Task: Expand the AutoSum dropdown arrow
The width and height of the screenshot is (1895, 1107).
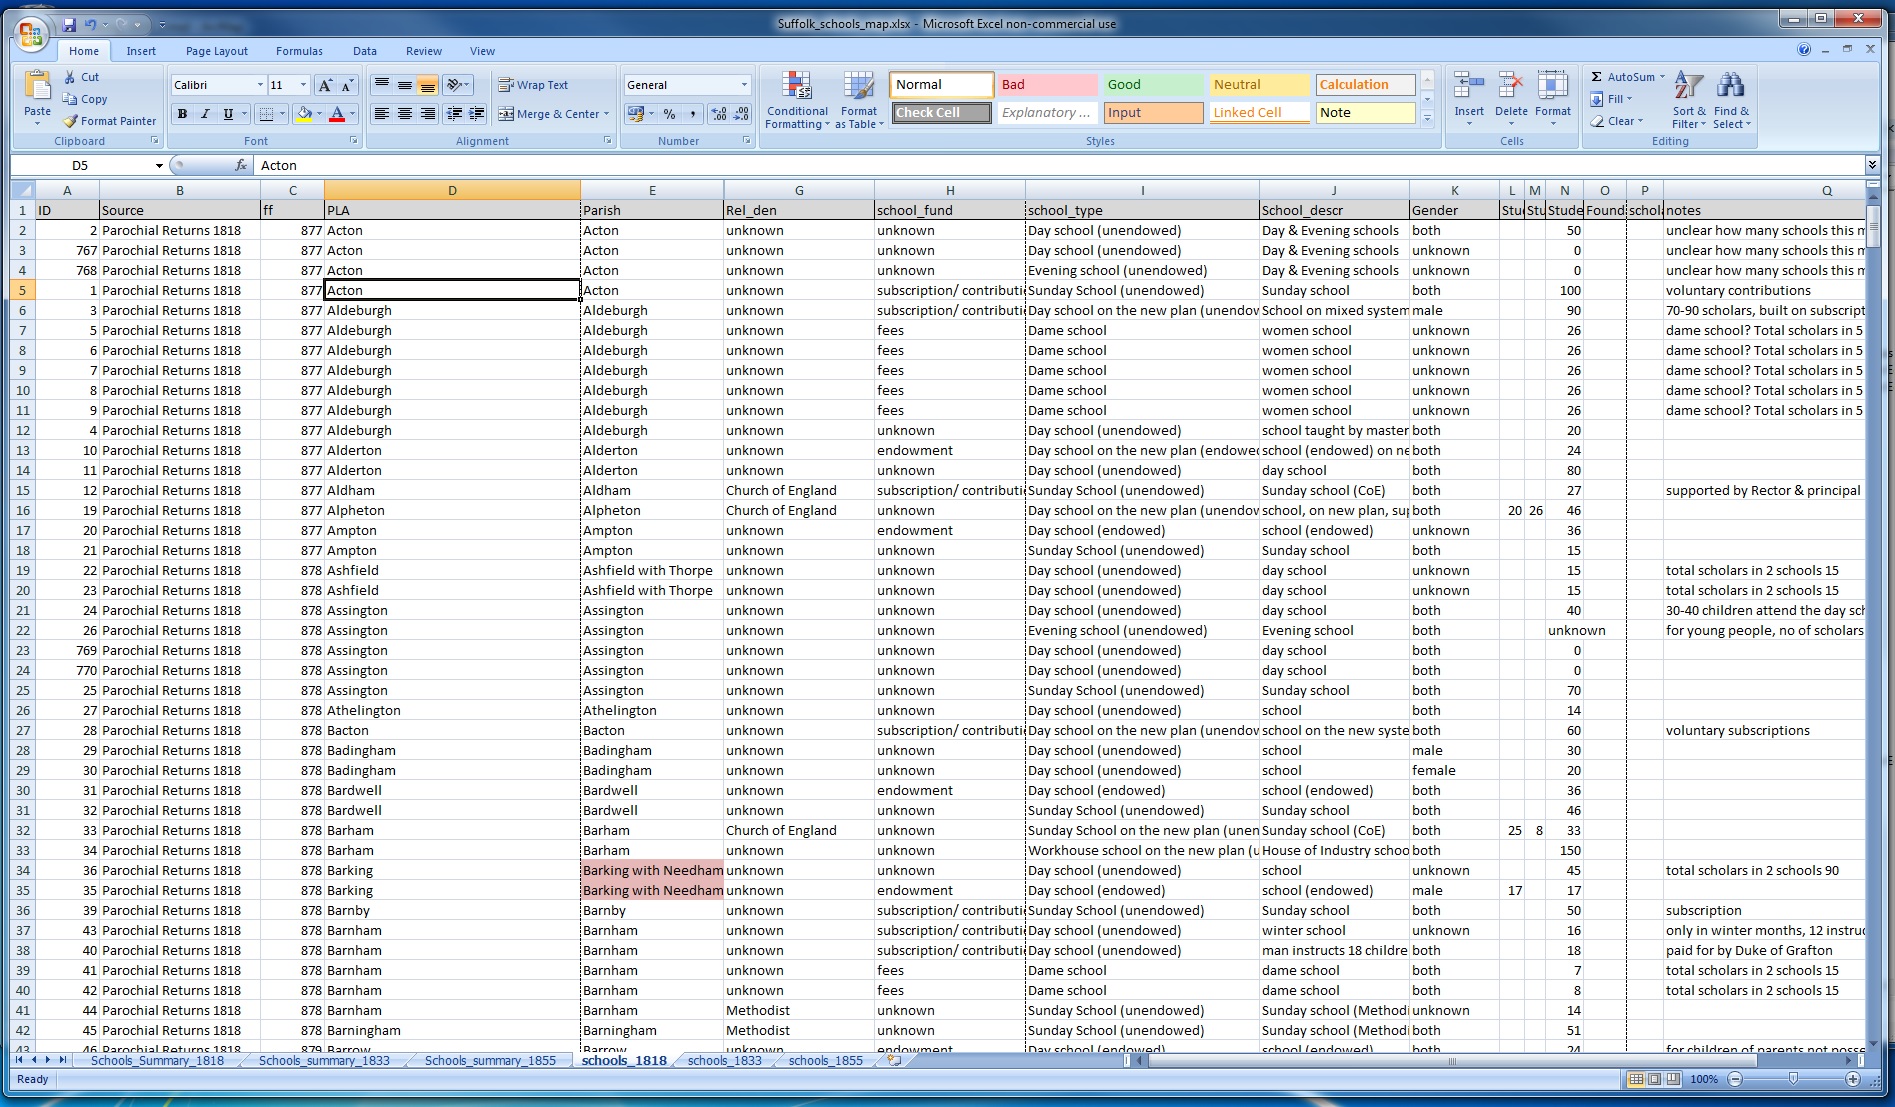Action: (x=1662, y=77)
